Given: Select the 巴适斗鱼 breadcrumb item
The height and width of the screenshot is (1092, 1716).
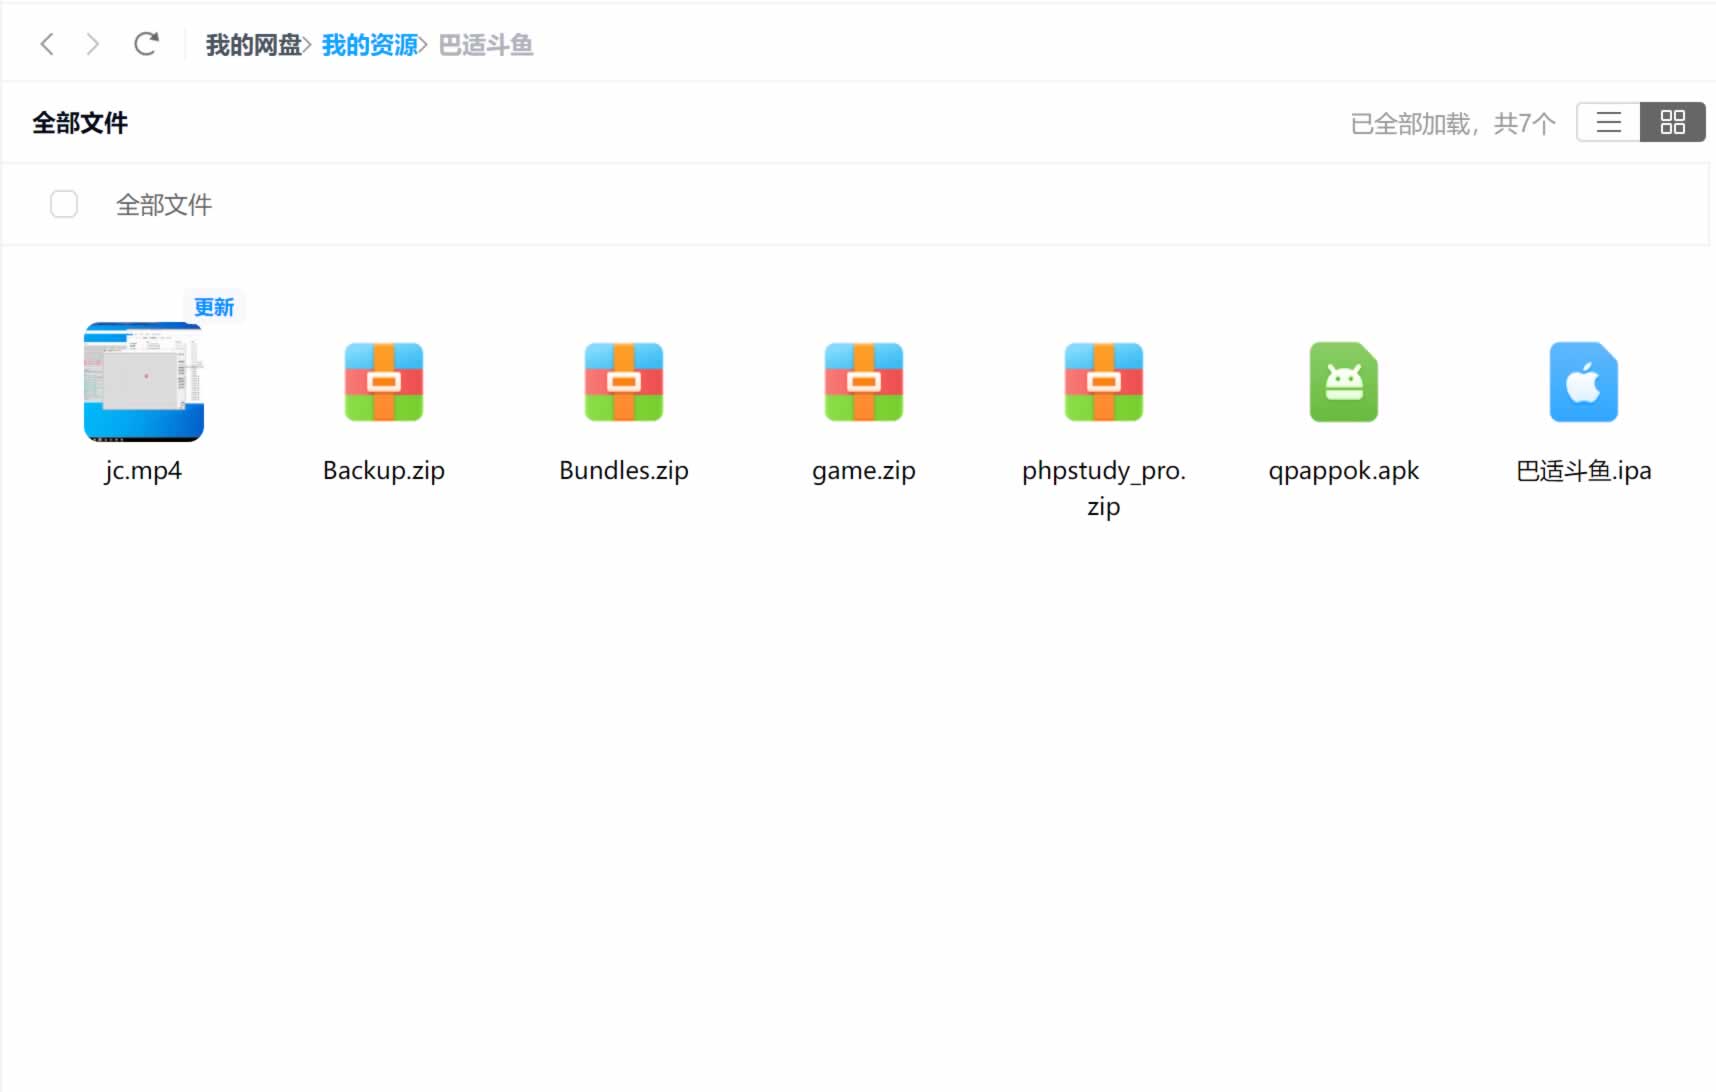Looking at the screenshot, I should [x=486, y=45].
